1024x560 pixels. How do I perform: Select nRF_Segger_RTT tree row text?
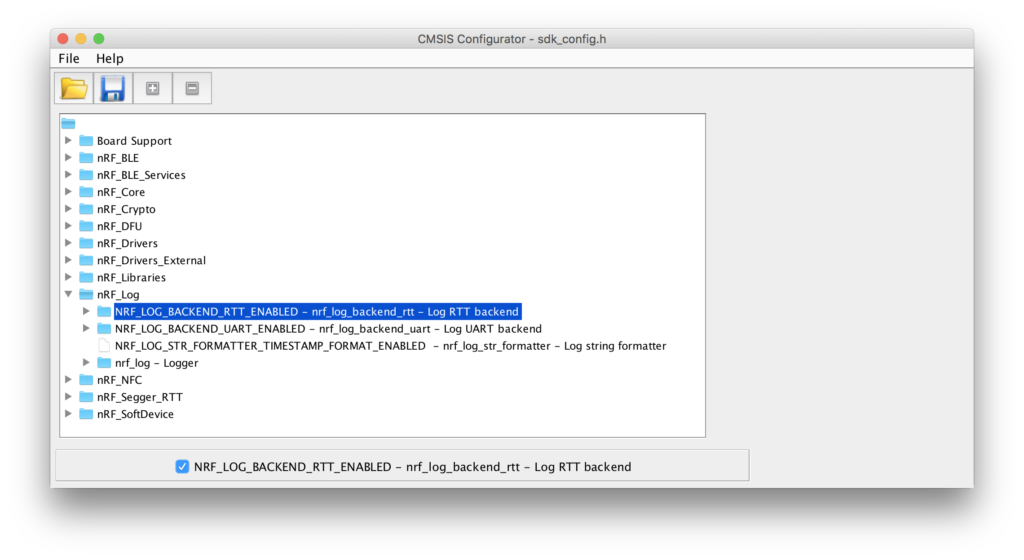140,397
